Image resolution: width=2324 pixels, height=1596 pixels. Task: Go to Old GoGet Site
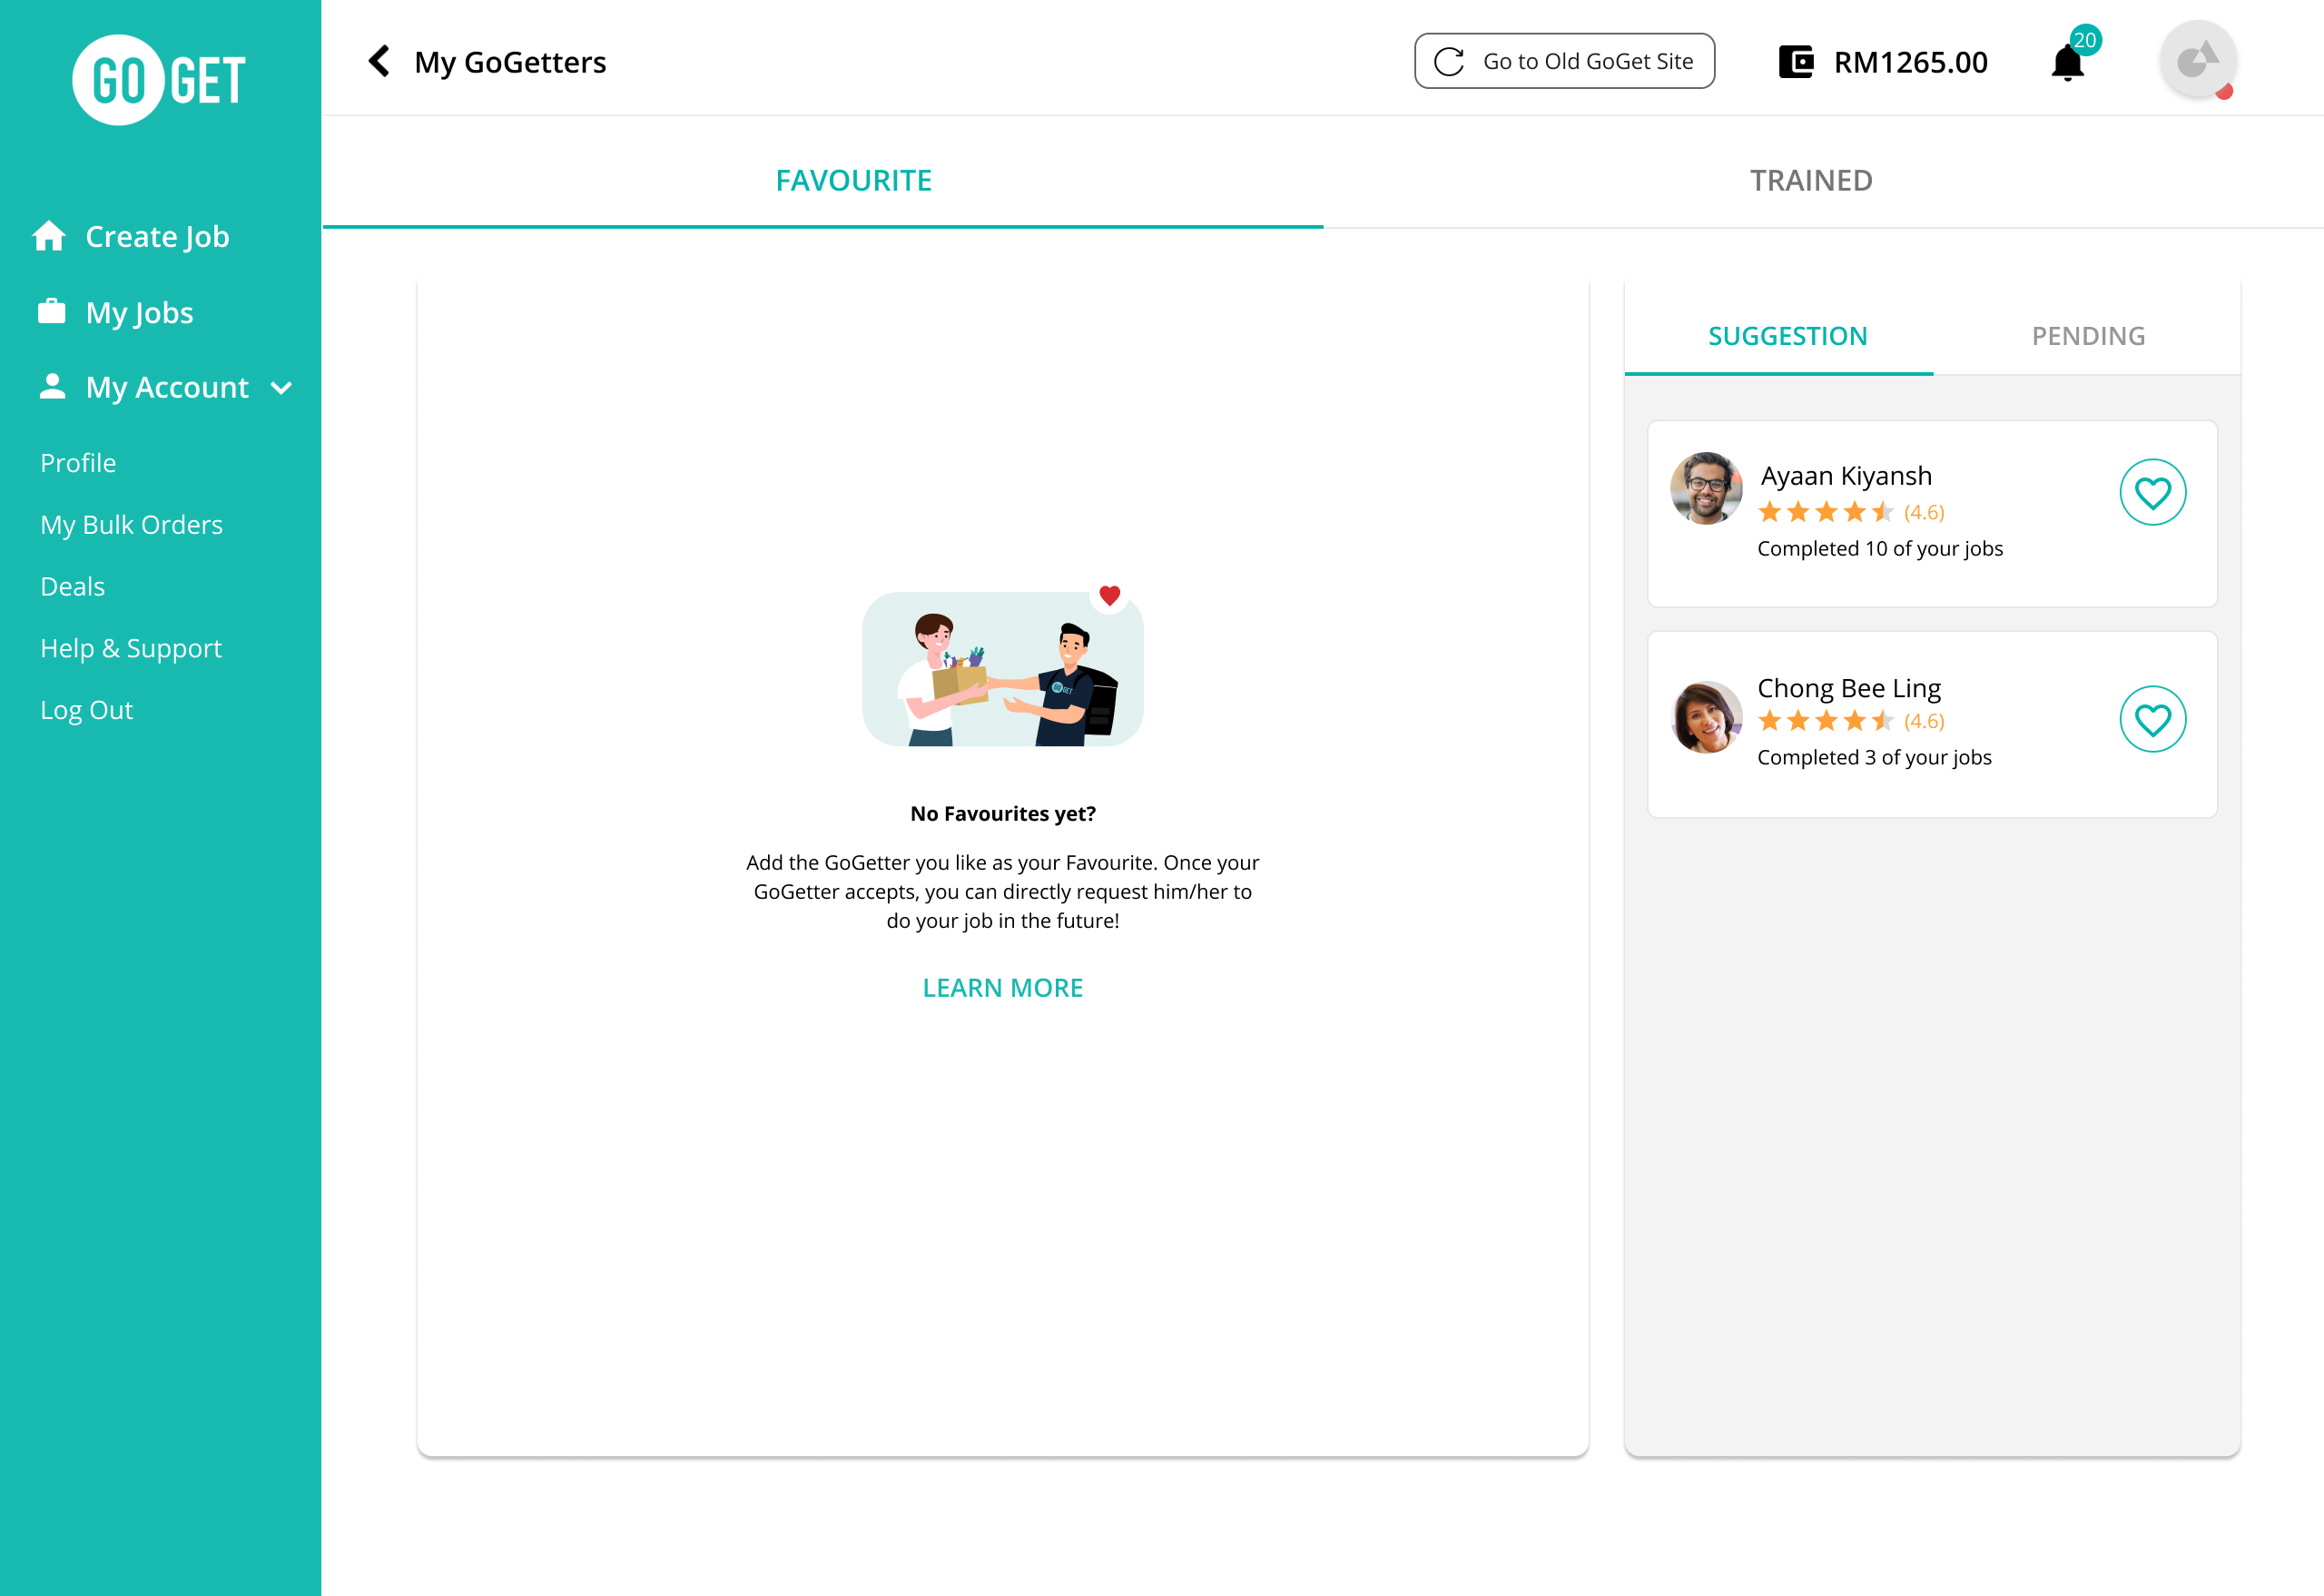pos(1564,62)
